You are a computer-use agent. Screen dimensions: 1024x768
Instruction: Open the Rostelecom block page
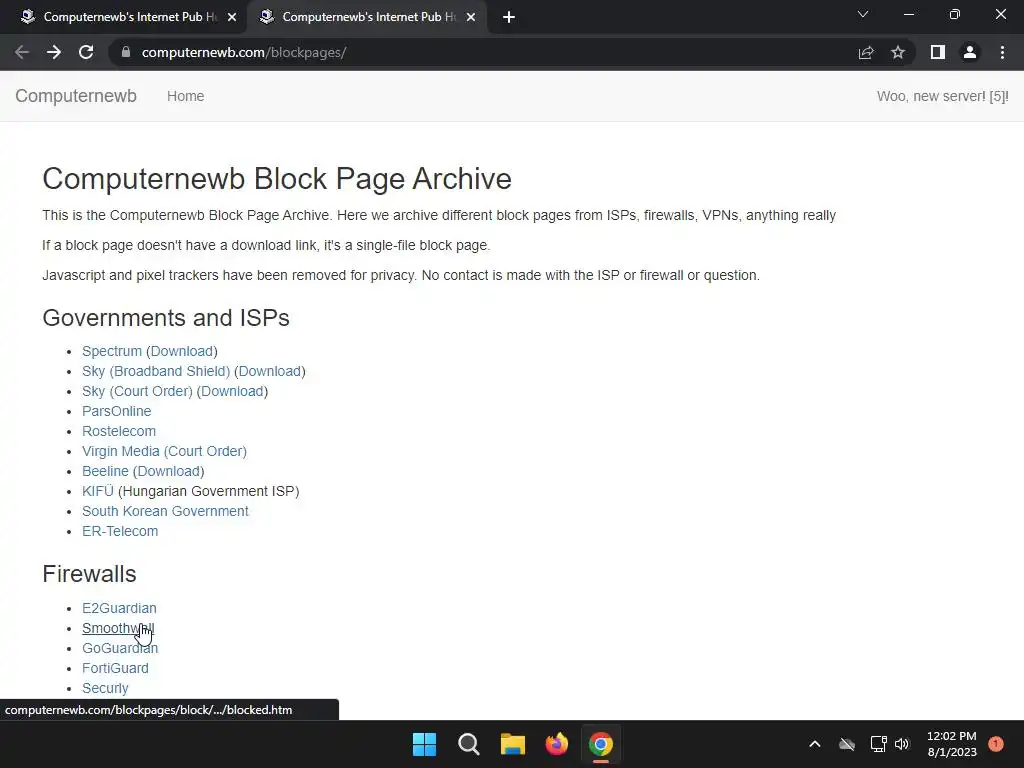click(119, 431)
